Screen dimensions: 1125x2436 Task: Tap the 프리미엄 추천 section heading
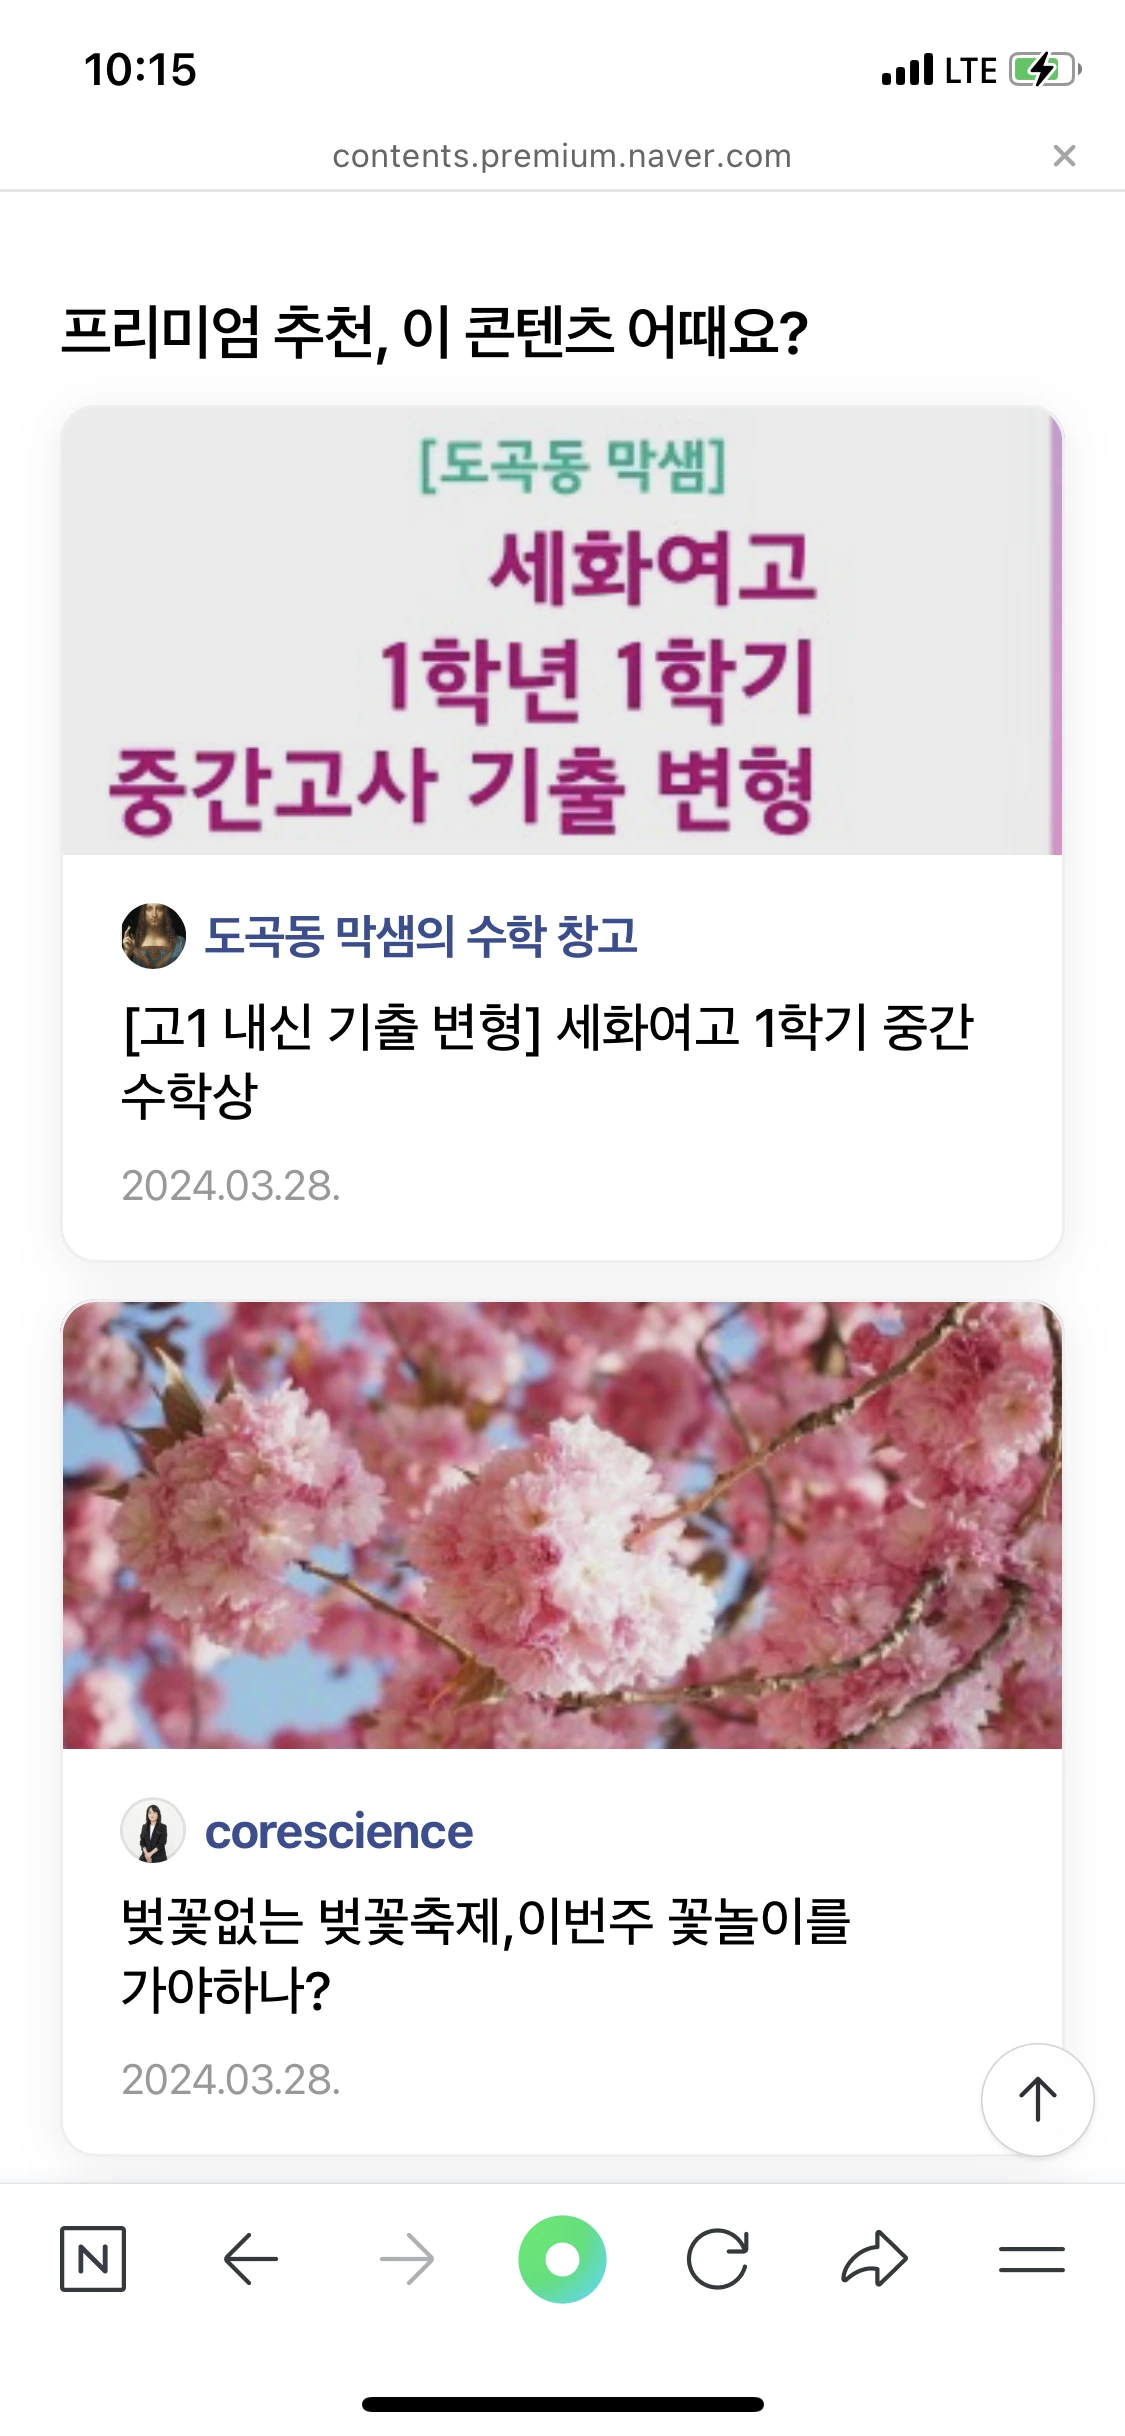pyautogui.click(x=435, y=332)
